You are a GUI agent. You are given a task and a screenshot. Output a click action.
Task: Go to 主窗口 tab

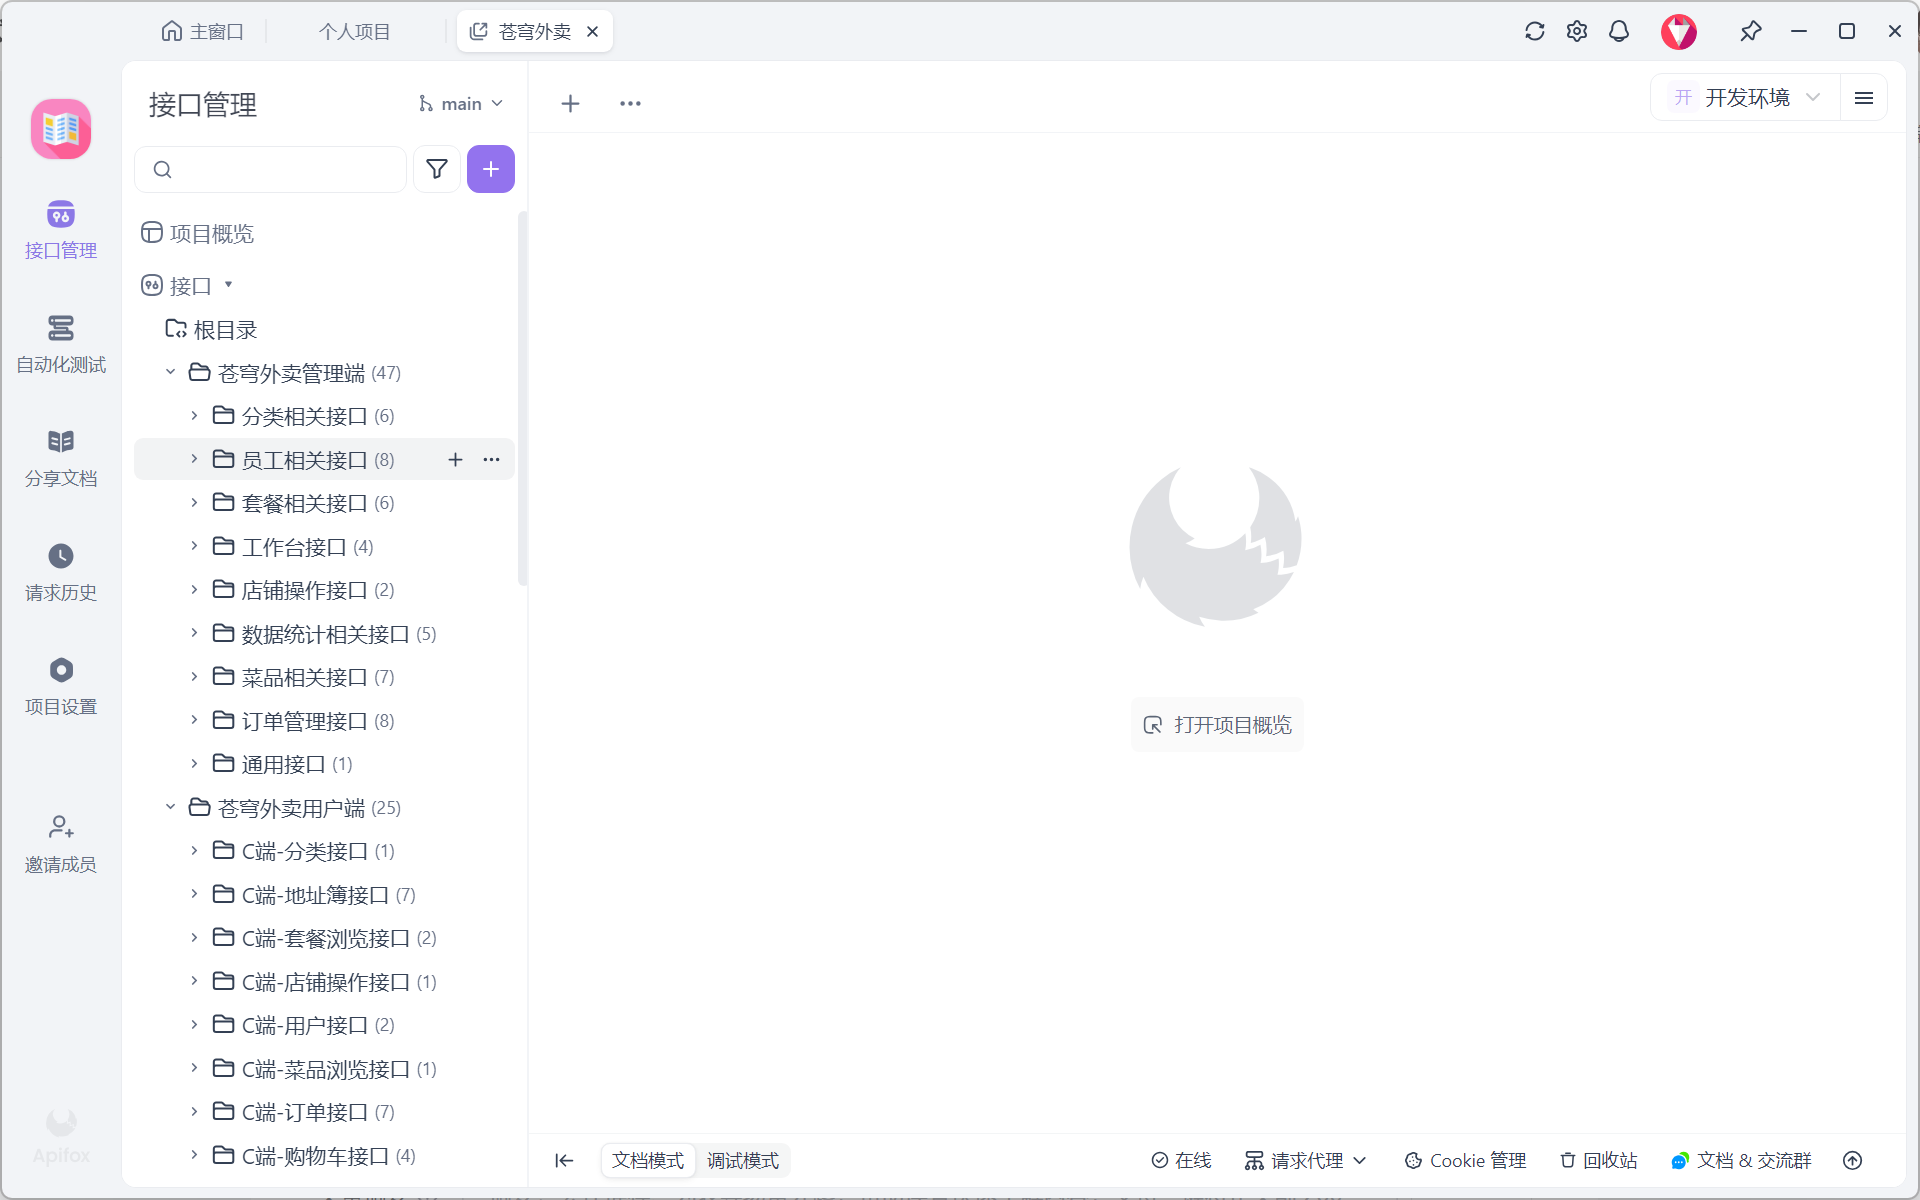click(203, 32)
